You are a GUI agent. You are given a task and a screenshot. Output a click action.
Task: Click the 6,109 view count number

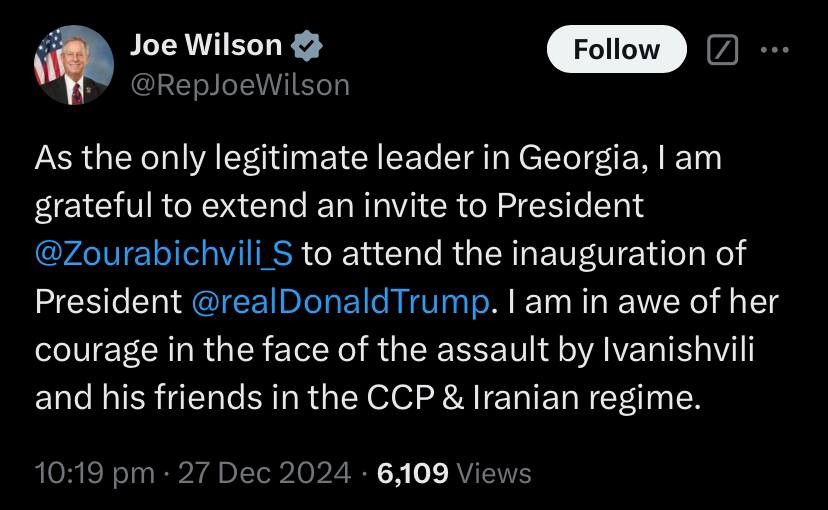tap(412, 472)
